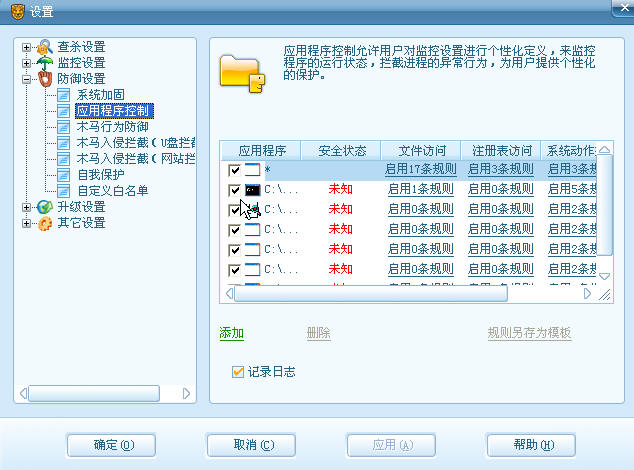Select 自我保护 in the tree

[101, 175]
